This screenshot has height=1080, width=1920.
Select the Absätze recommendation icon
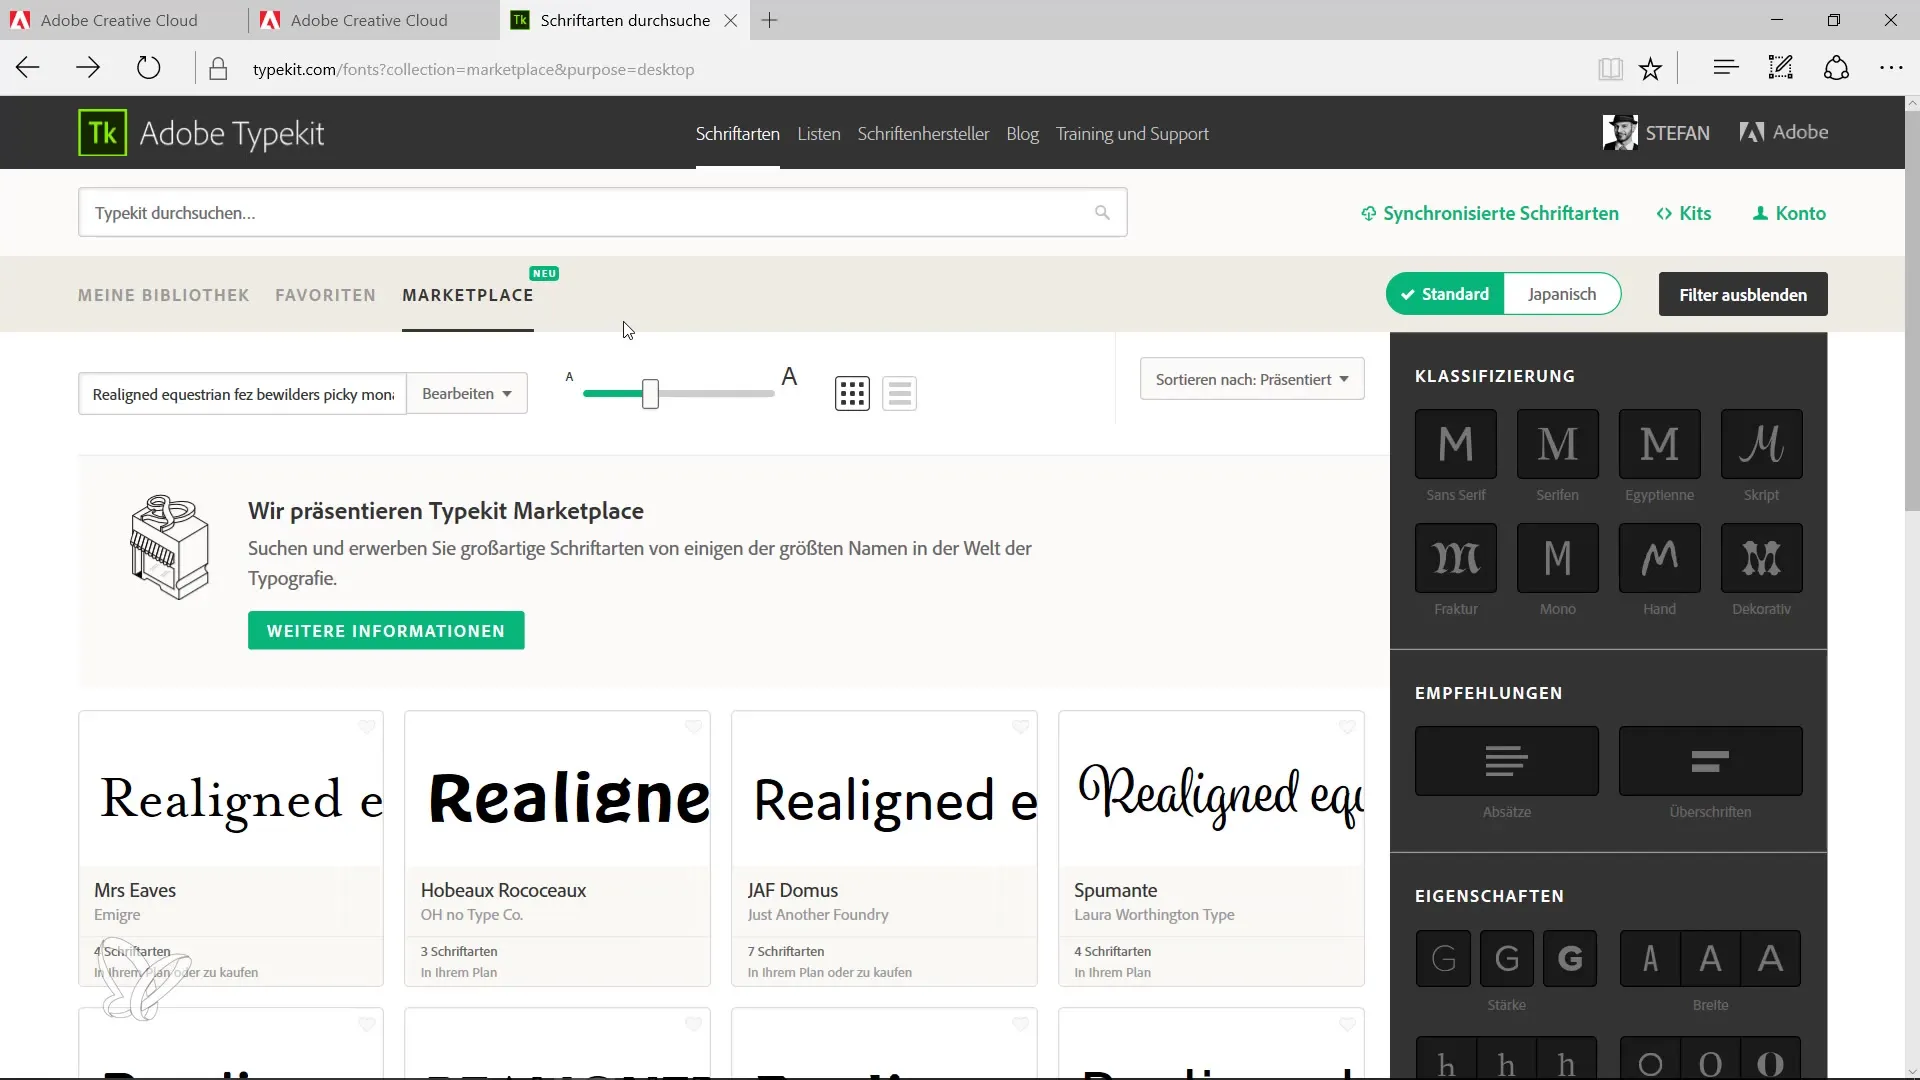1506,761
